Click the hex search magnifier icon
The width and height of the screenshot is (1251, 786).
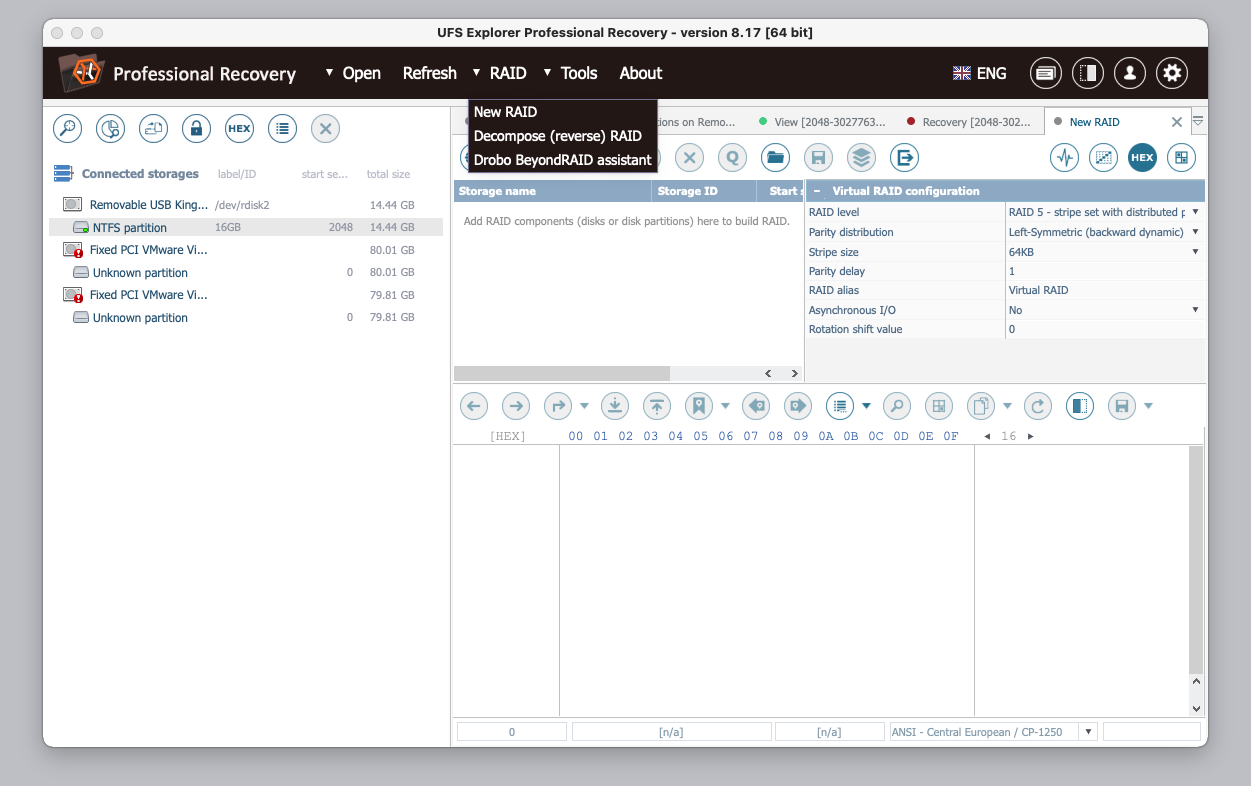pyautogui.click(x=897, y=406)
